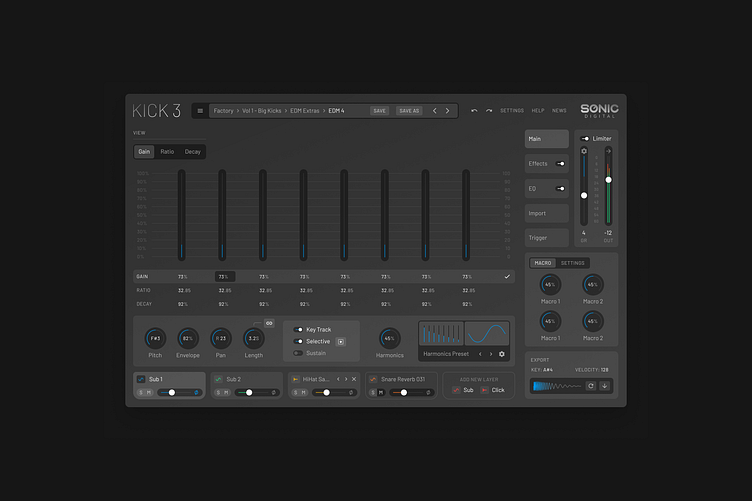
Task: Remove the HiHat layer with X icon
Action: click(353, 379)
